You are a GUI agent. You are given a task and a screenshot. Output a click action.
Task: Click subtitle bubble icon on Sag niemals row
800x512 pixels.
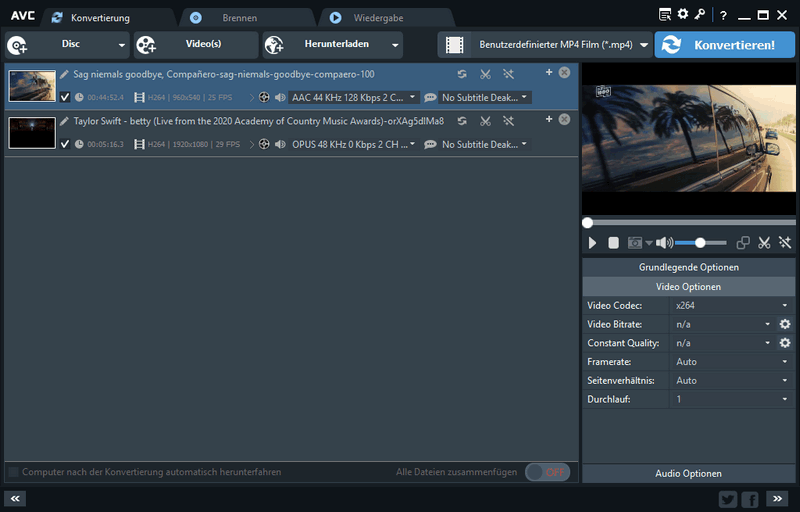click(x=430, y=97)
